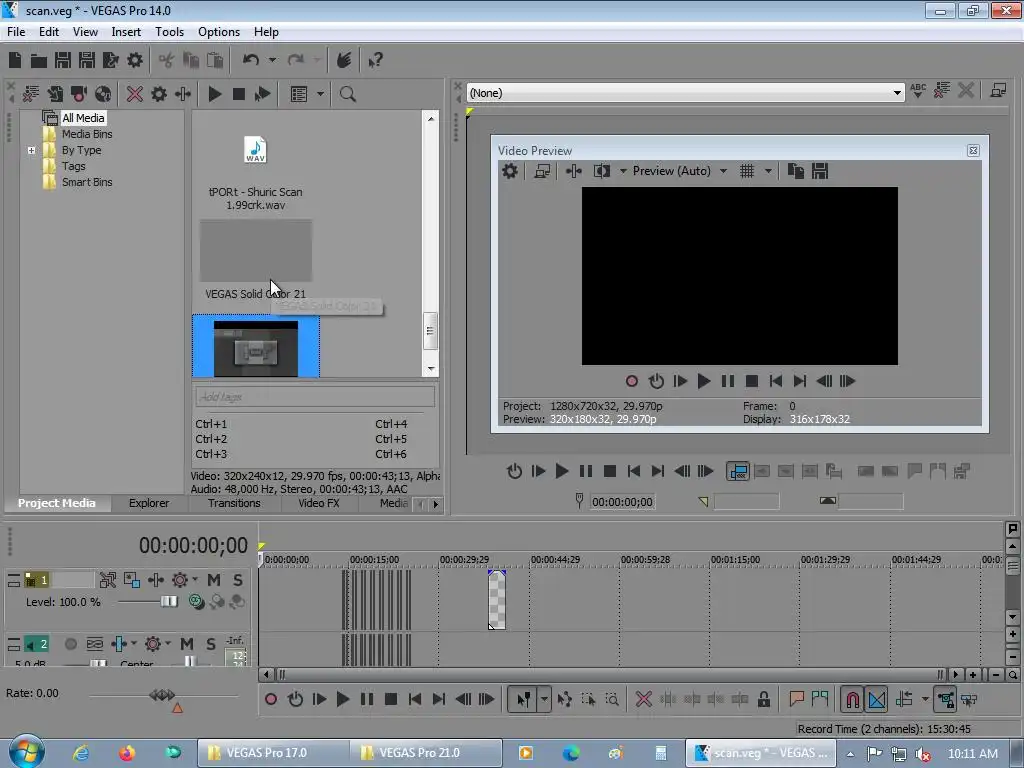This screenshot has width=1024, height=768.
Task: Mute audio track 2
Action: coord(187,644)
